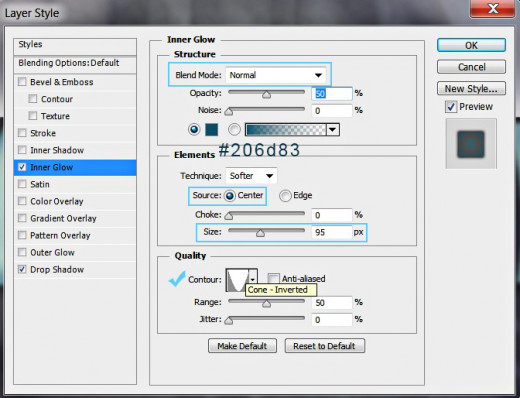Enable the Anti-aliased checkbox
Screen dimensions: 520x398
(273, 278)
